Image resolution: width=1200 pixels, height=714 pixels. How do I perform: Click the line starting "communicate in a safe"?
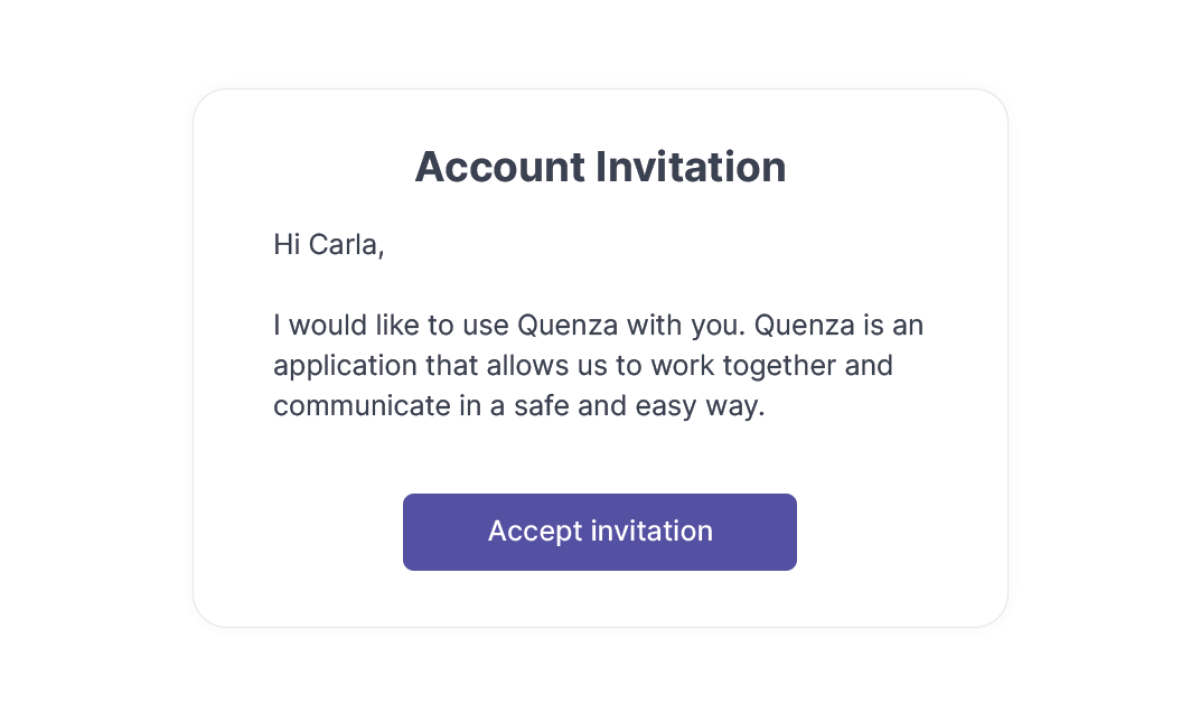(518, 407)
